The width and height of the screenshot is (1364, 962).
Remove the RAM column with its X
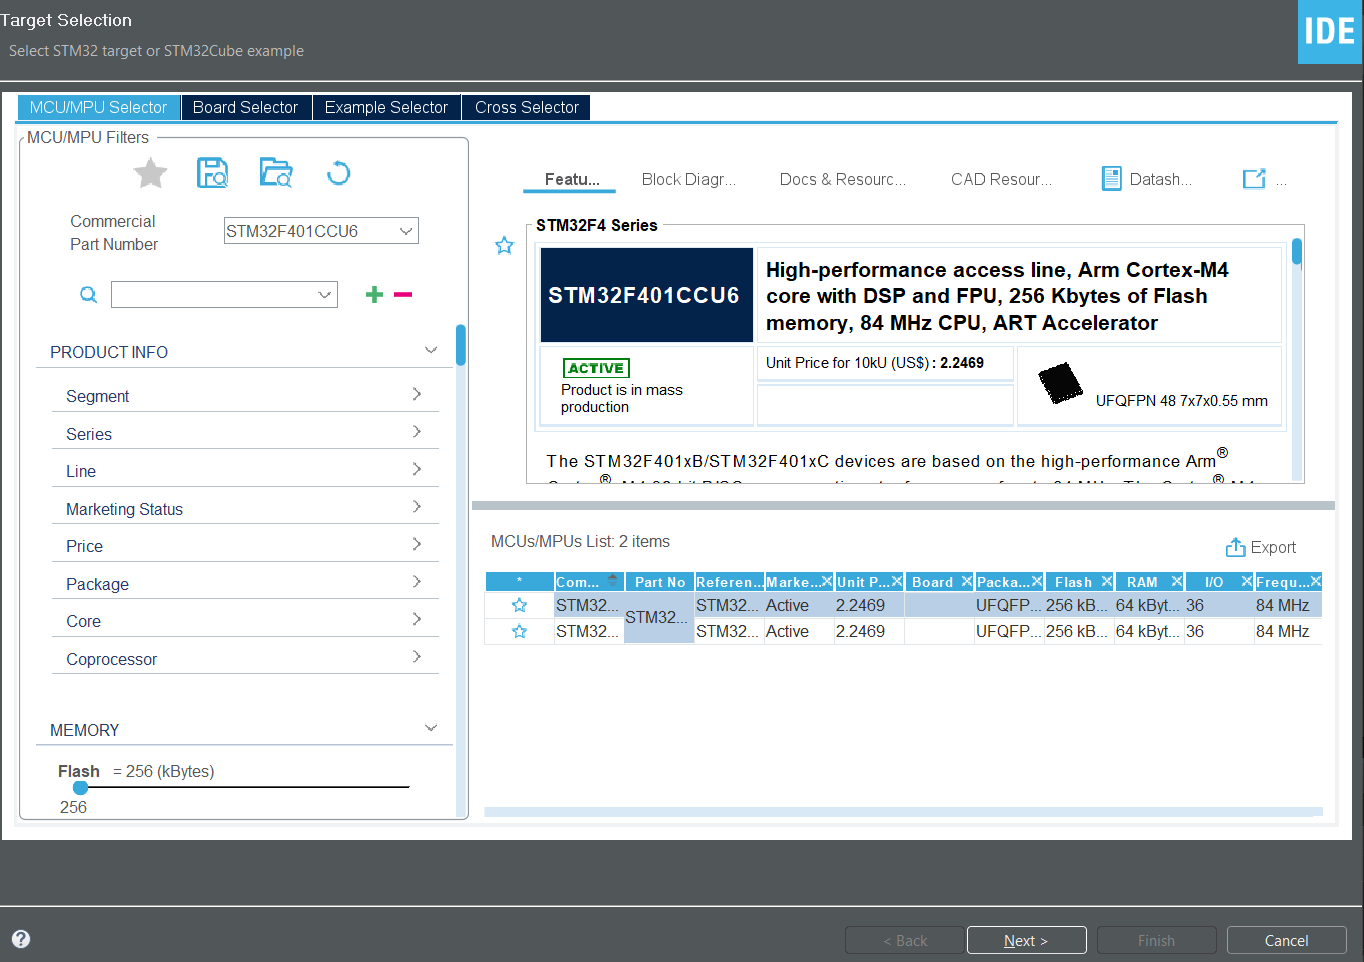1177,581
